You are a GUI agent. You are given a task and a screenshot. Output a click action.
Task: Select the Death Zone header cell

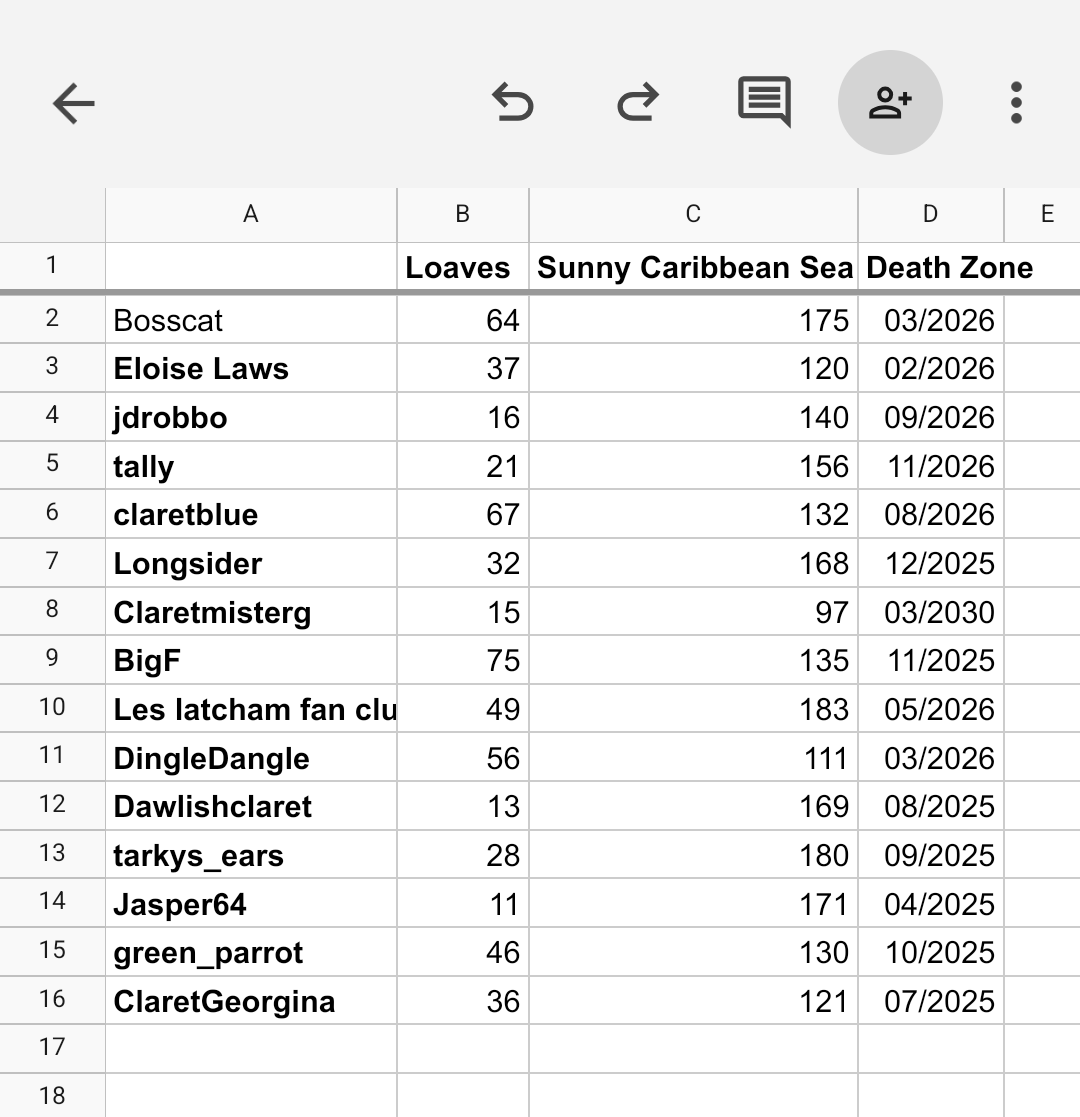click(930, 267)
